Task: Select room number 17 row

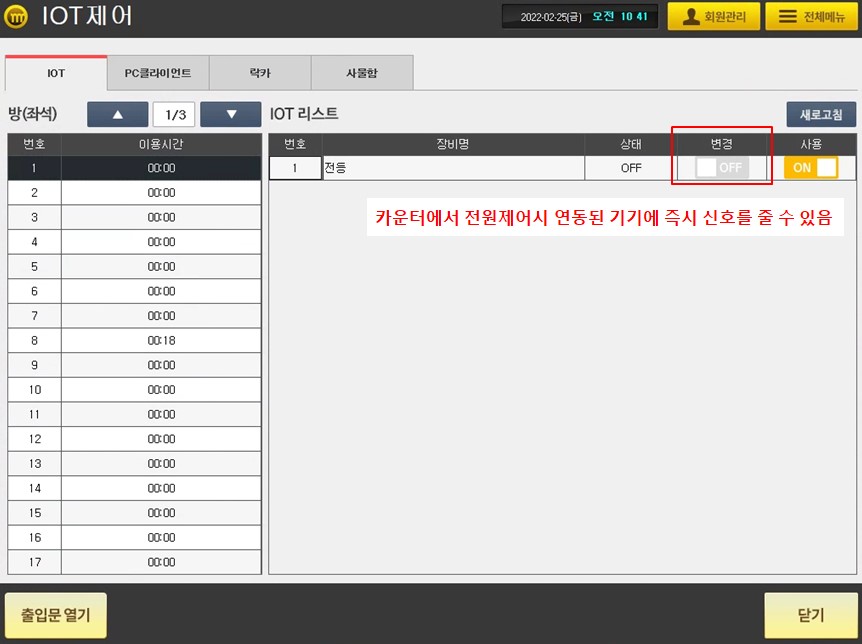Action: [x=135, y=562]
